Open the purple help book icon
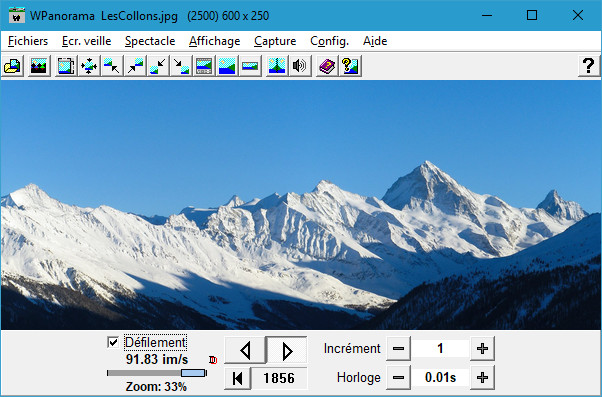 [327, 66]
